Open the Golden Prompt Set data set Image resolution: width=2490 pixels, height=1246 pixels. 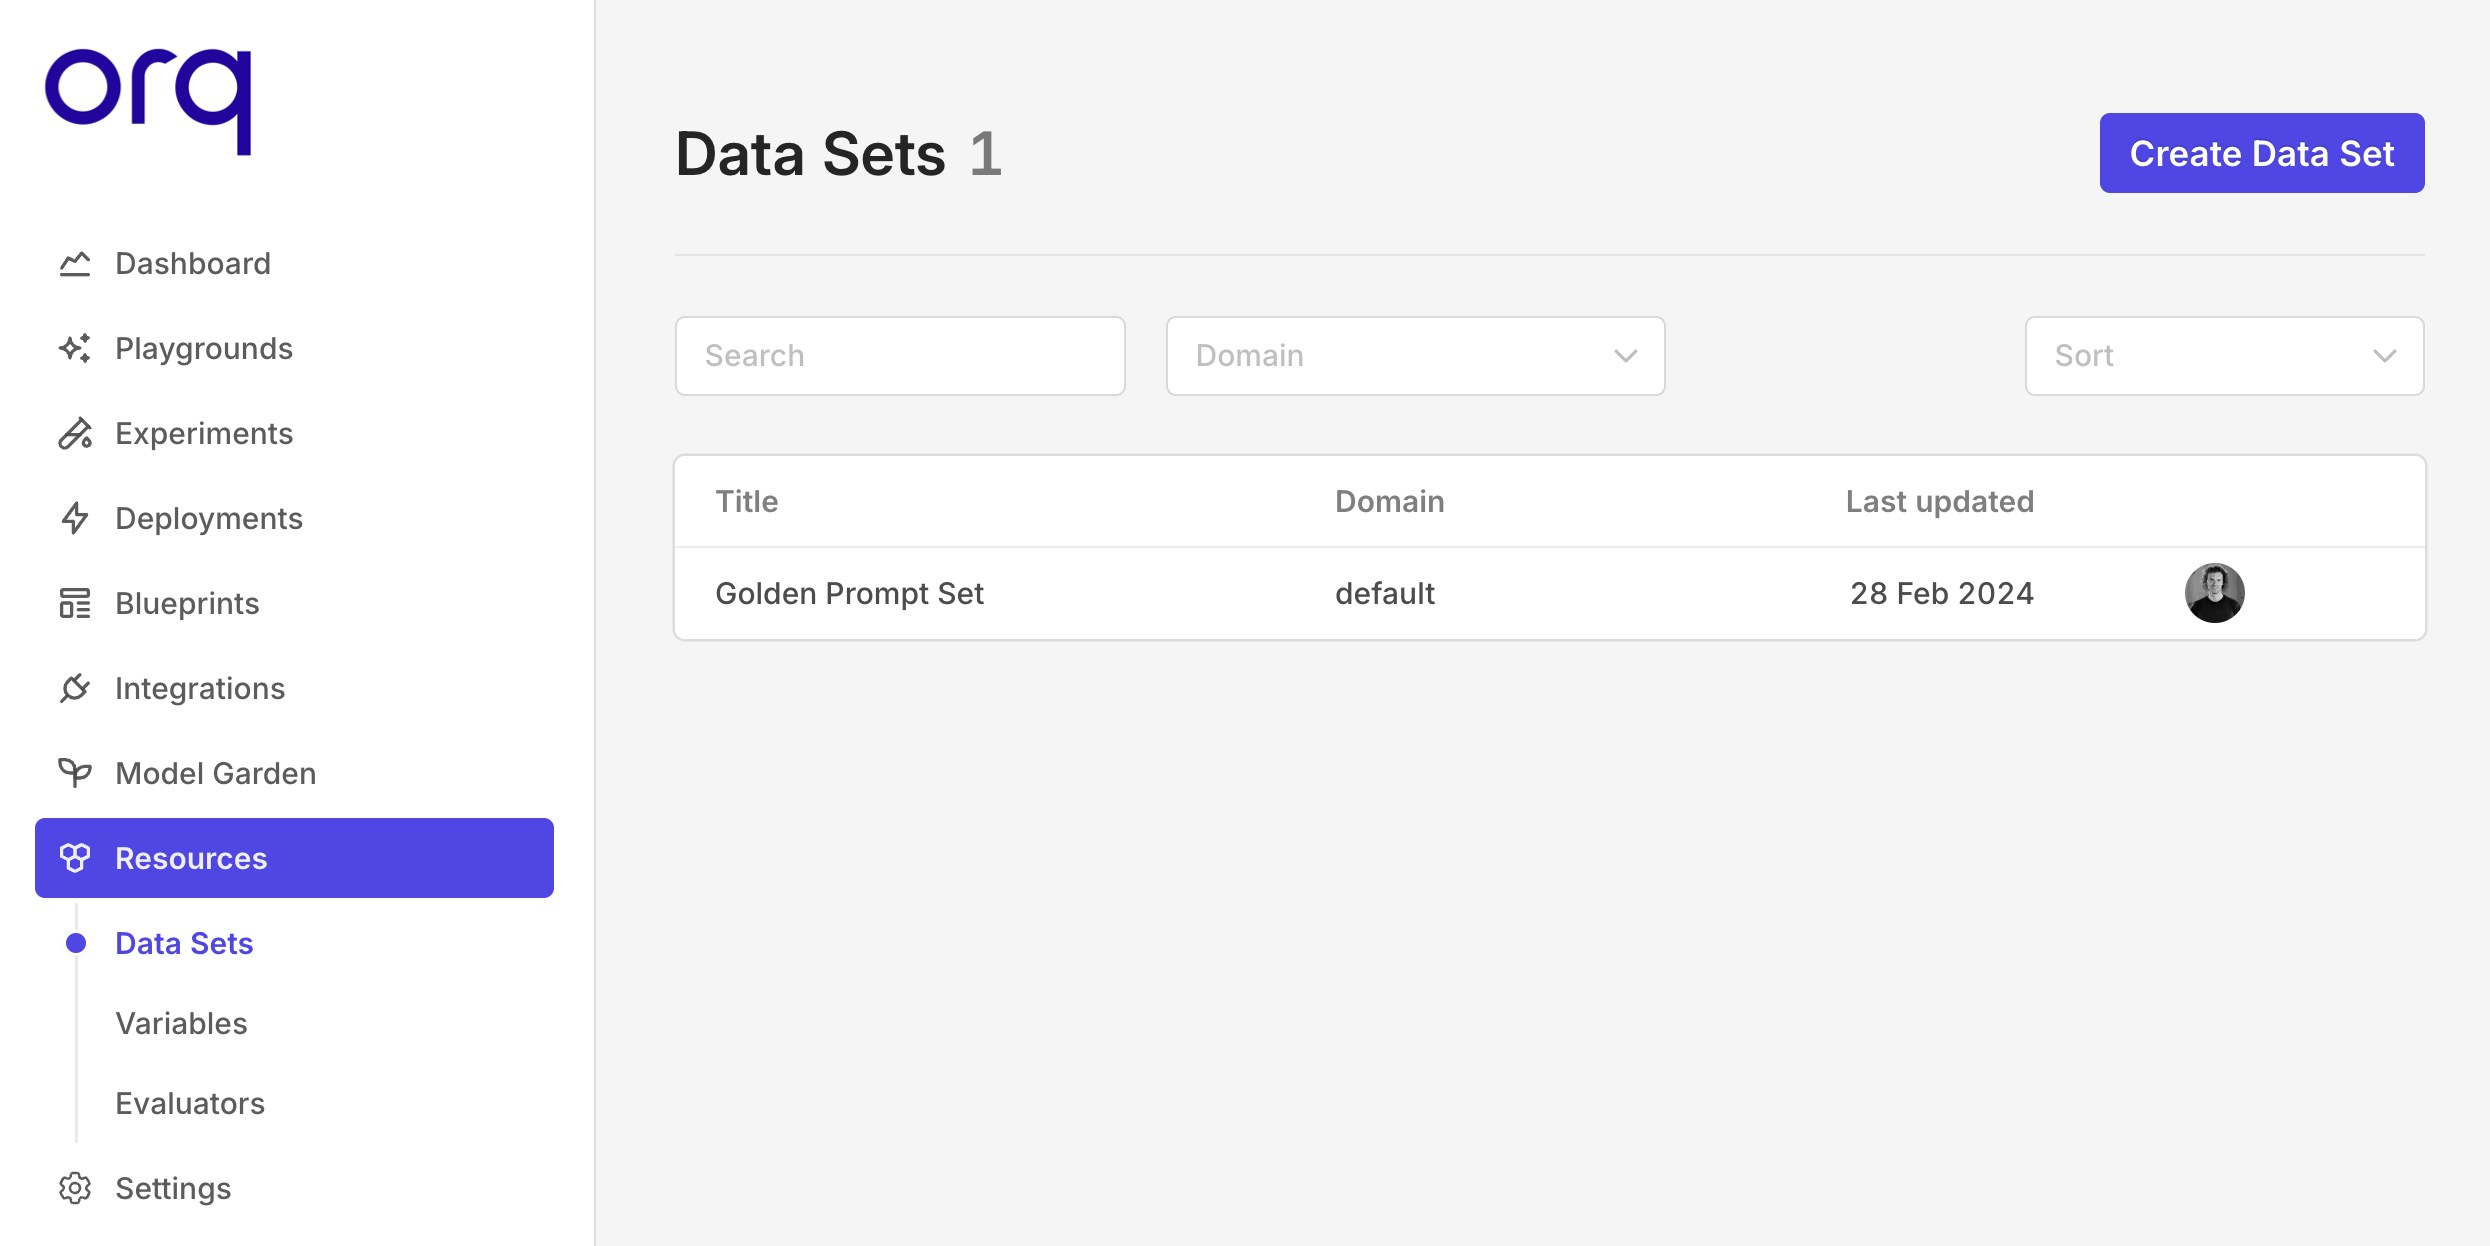click(849, 594)
